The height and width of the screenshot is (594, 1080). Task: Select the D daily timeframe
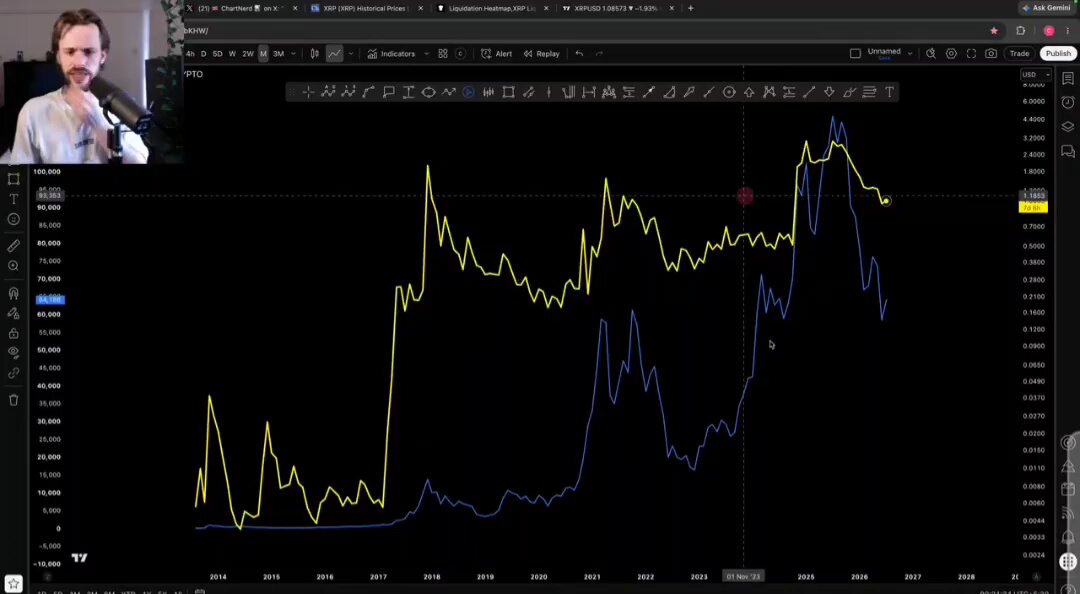click(x=203, y=54)
